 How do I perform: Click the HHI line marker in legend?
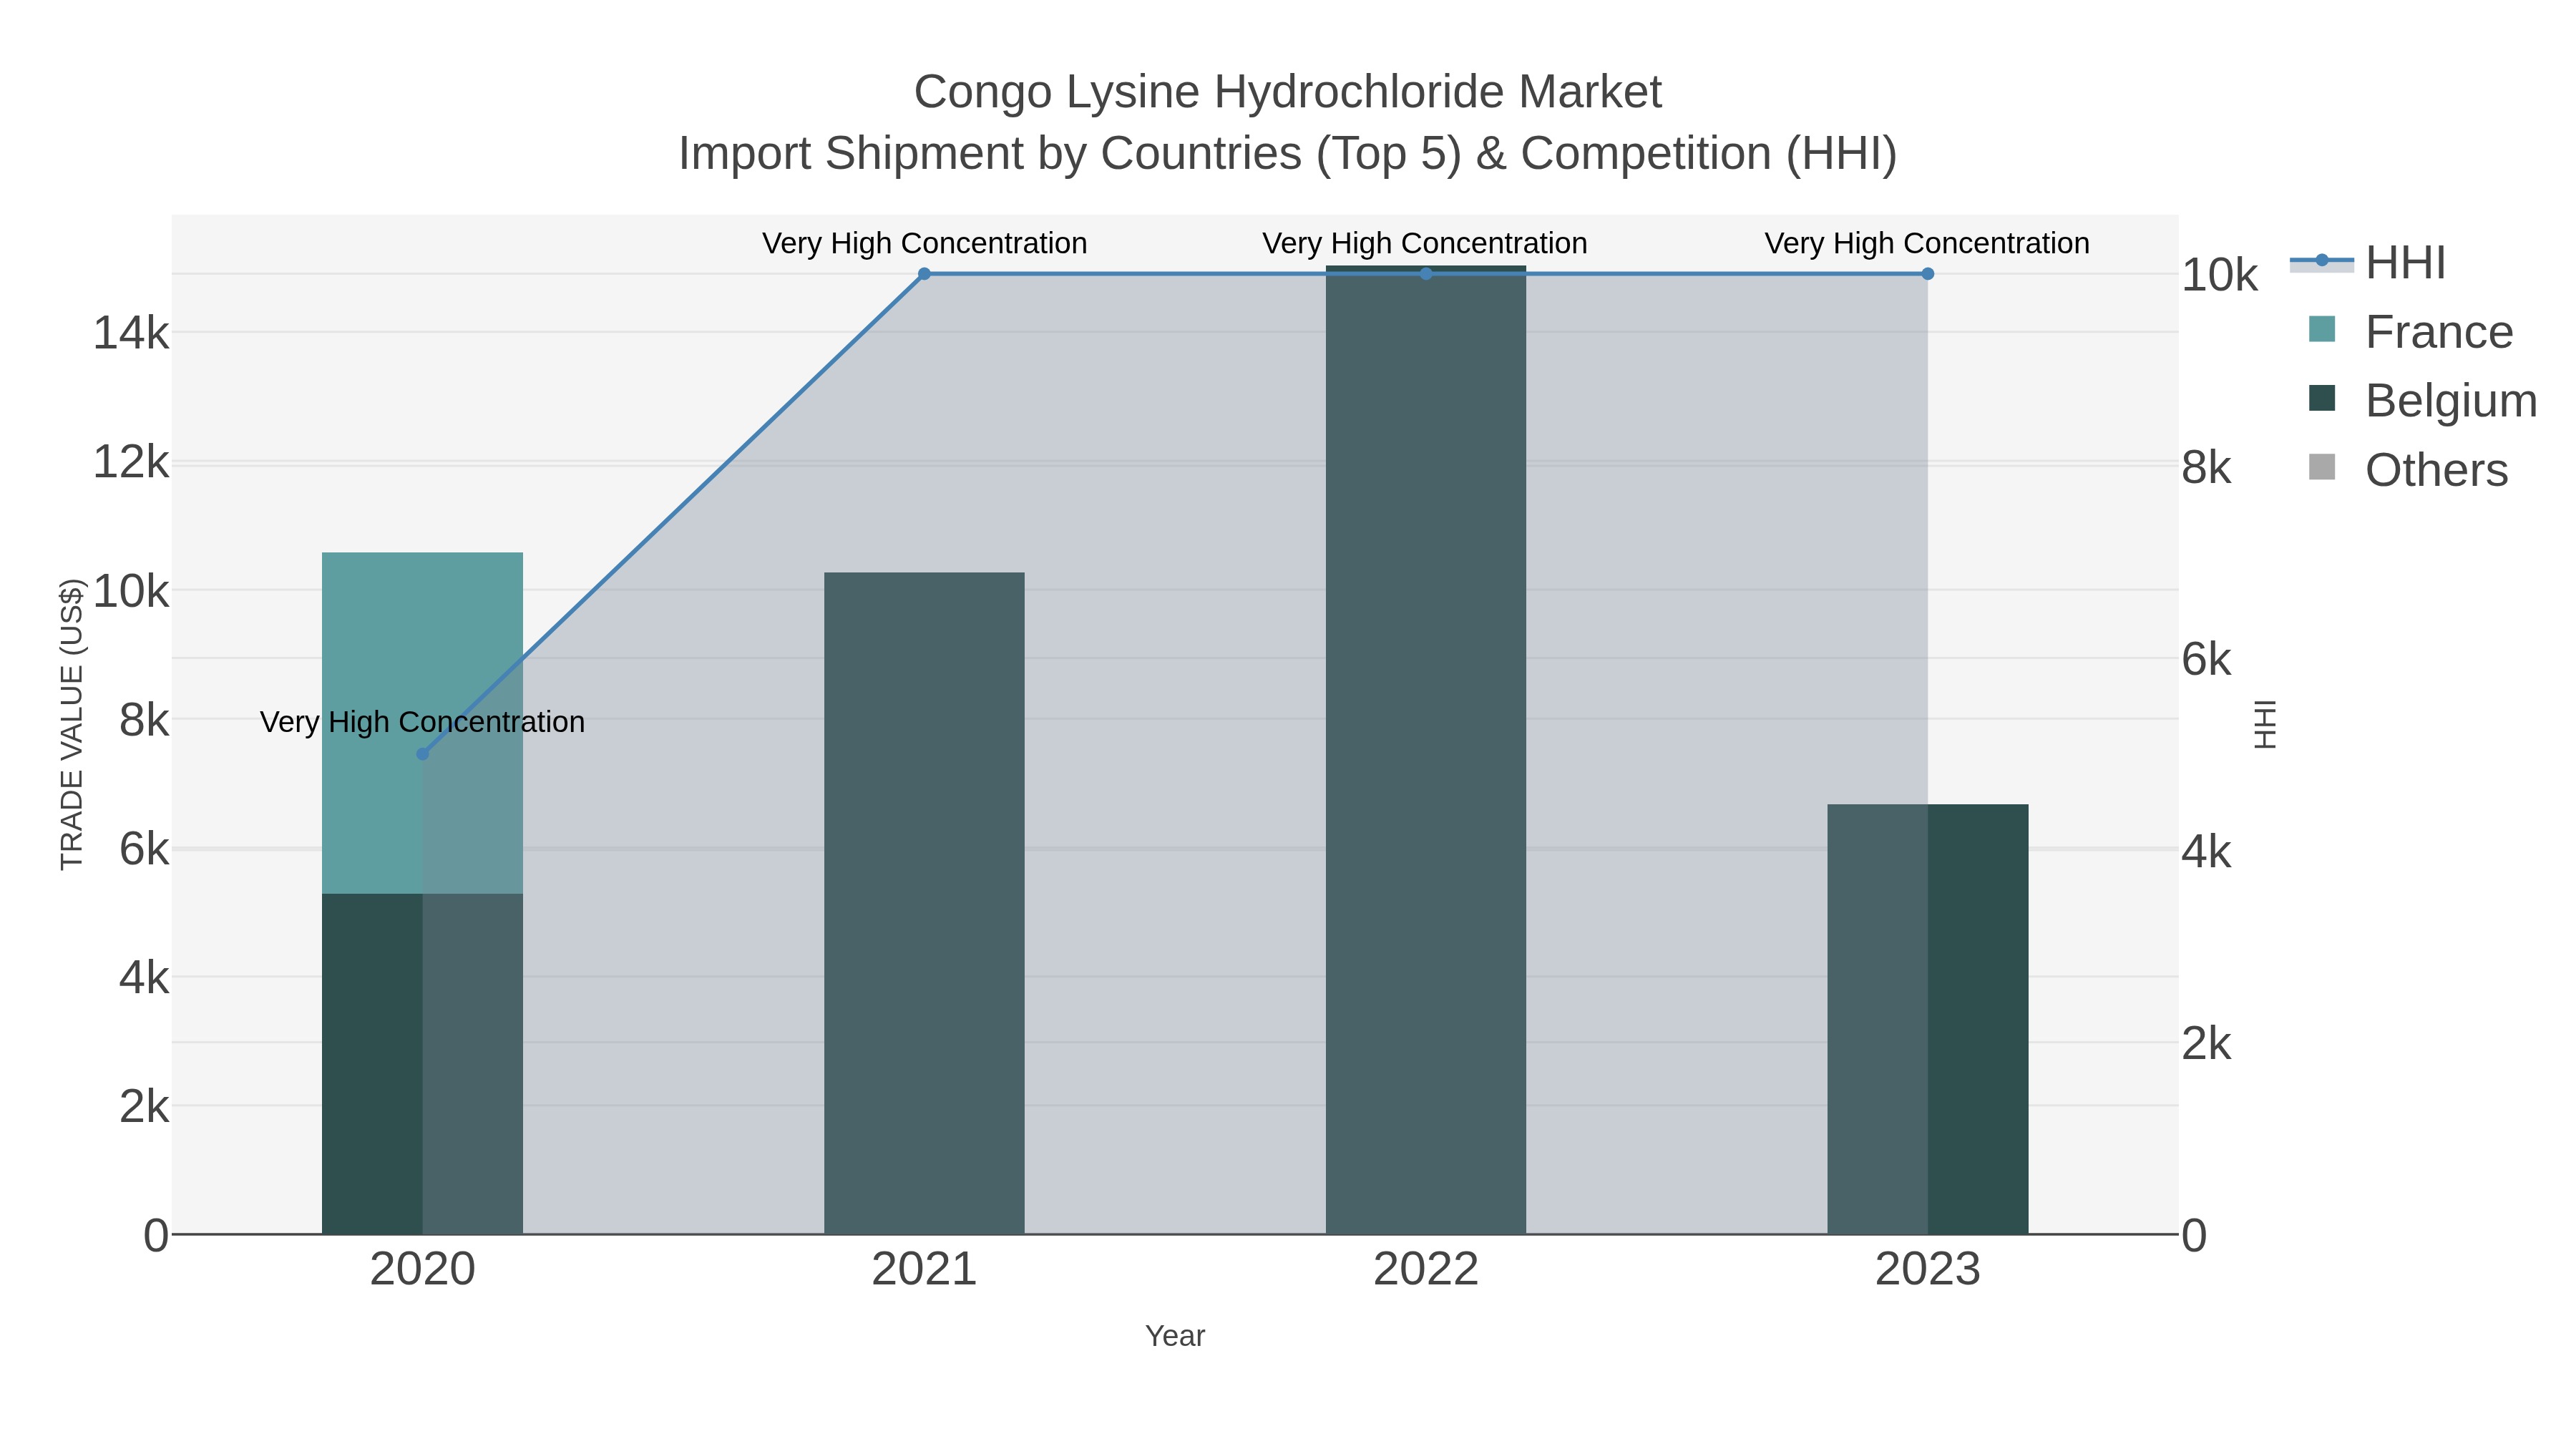[2322, 261]
